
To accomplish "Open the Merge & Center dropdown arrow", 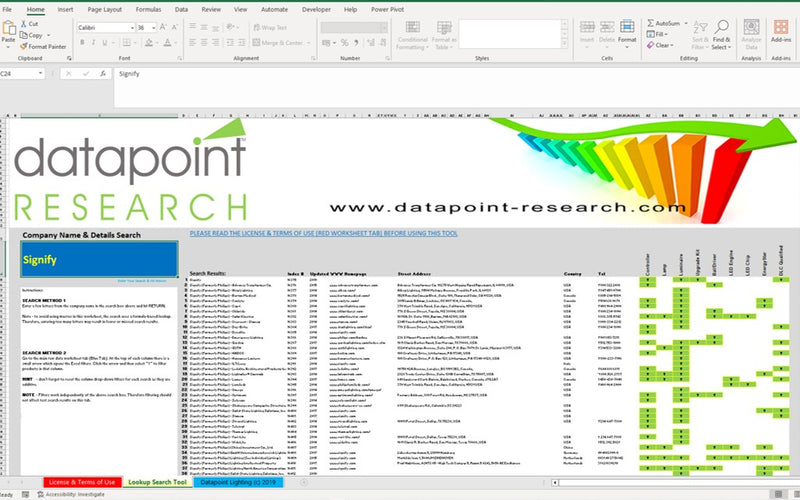I will [x=309, y=43].
